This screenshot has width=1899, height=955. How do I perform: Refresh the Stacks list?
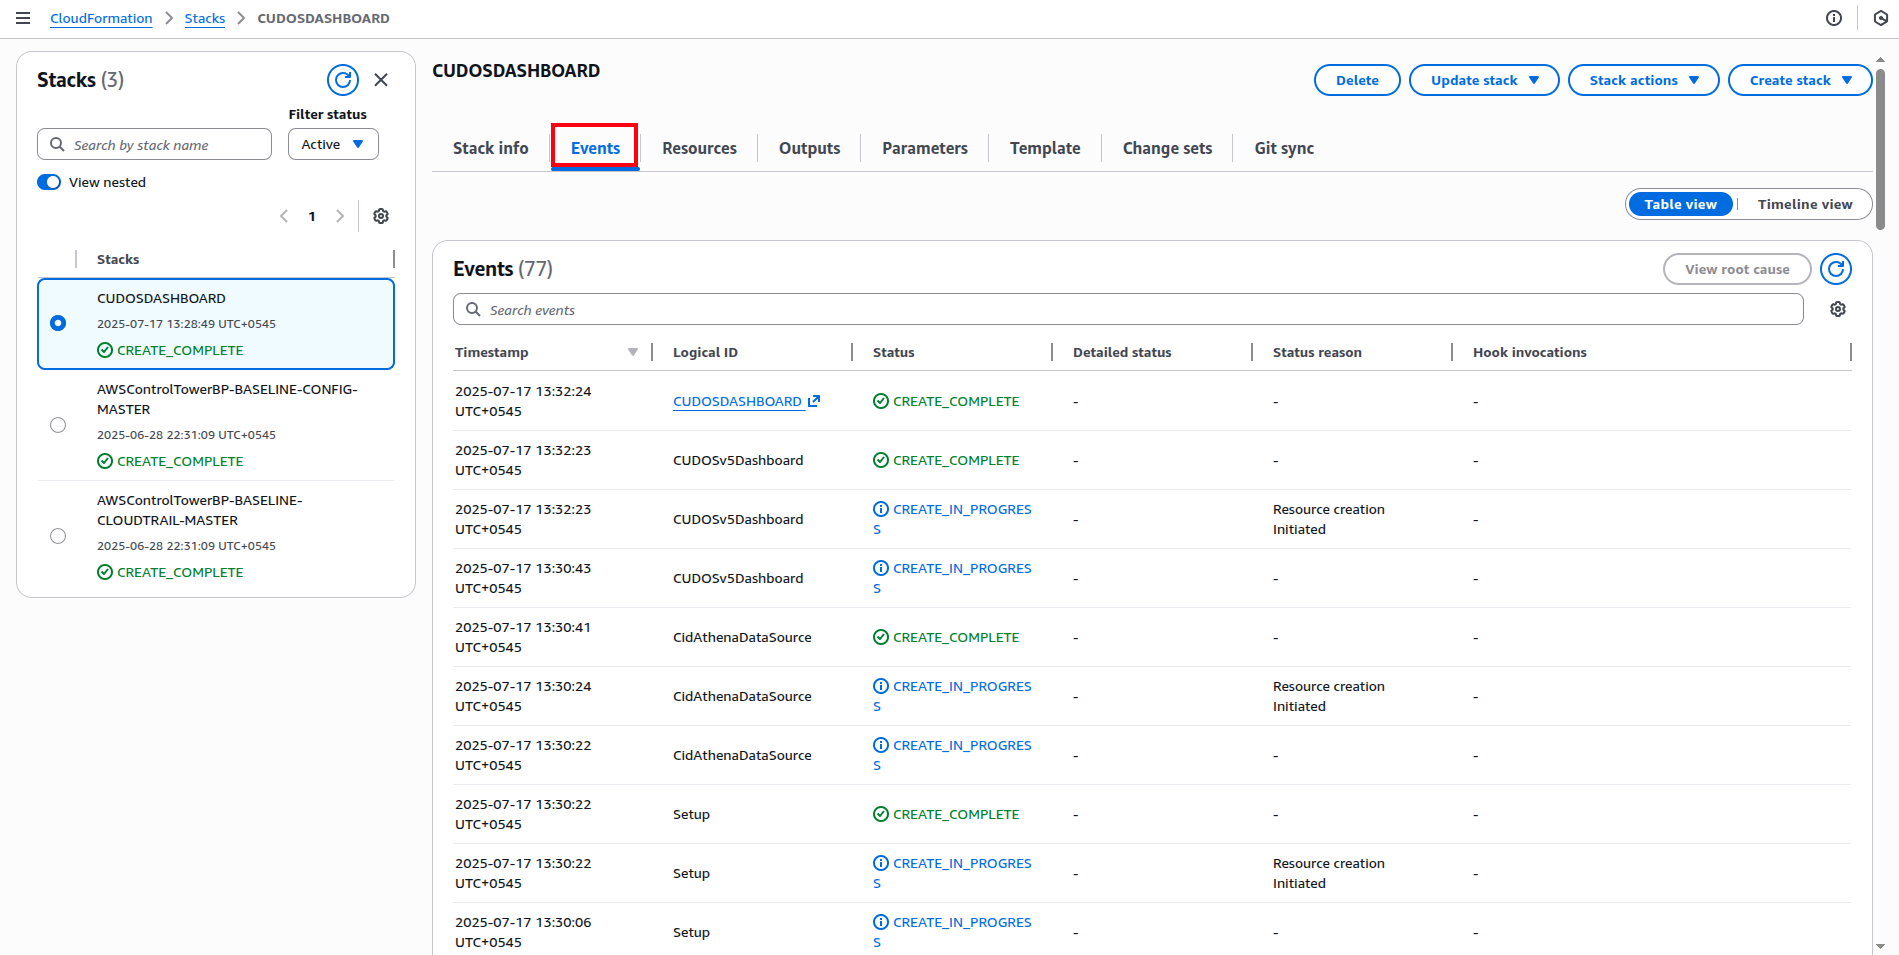pyautogui.click(x=343, y=80)
